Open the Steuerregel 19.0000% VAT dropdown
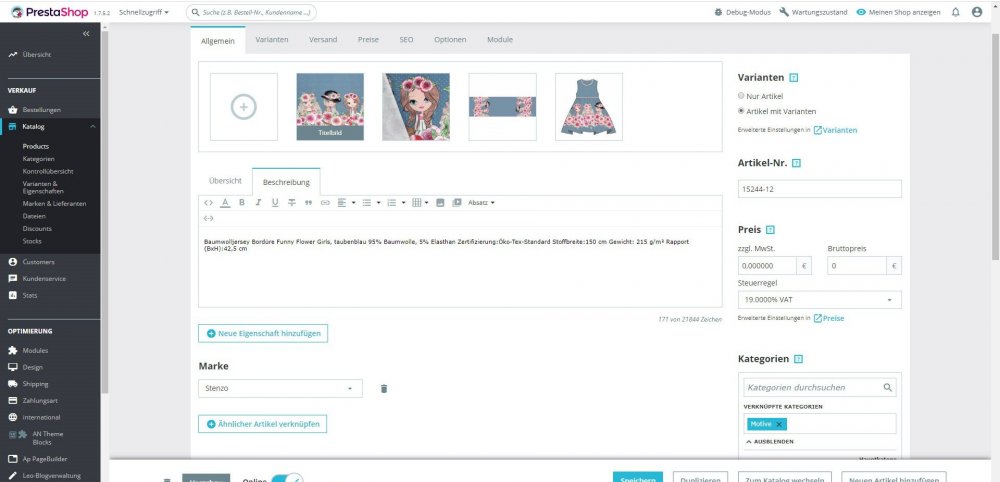The height and width of the screenshot is (482, 1000). click(x=820, y=300)
